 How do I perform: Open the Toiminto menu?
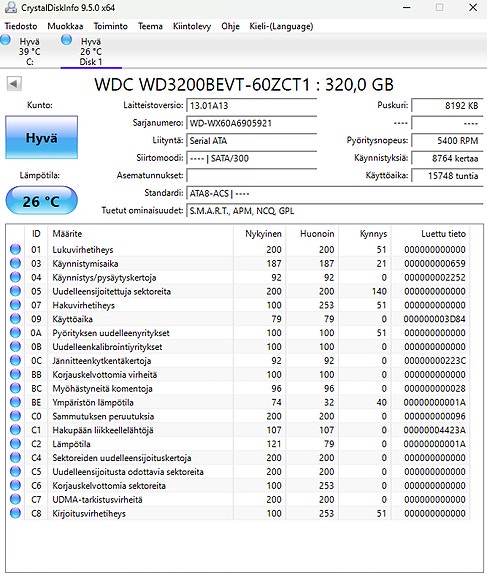110,26
